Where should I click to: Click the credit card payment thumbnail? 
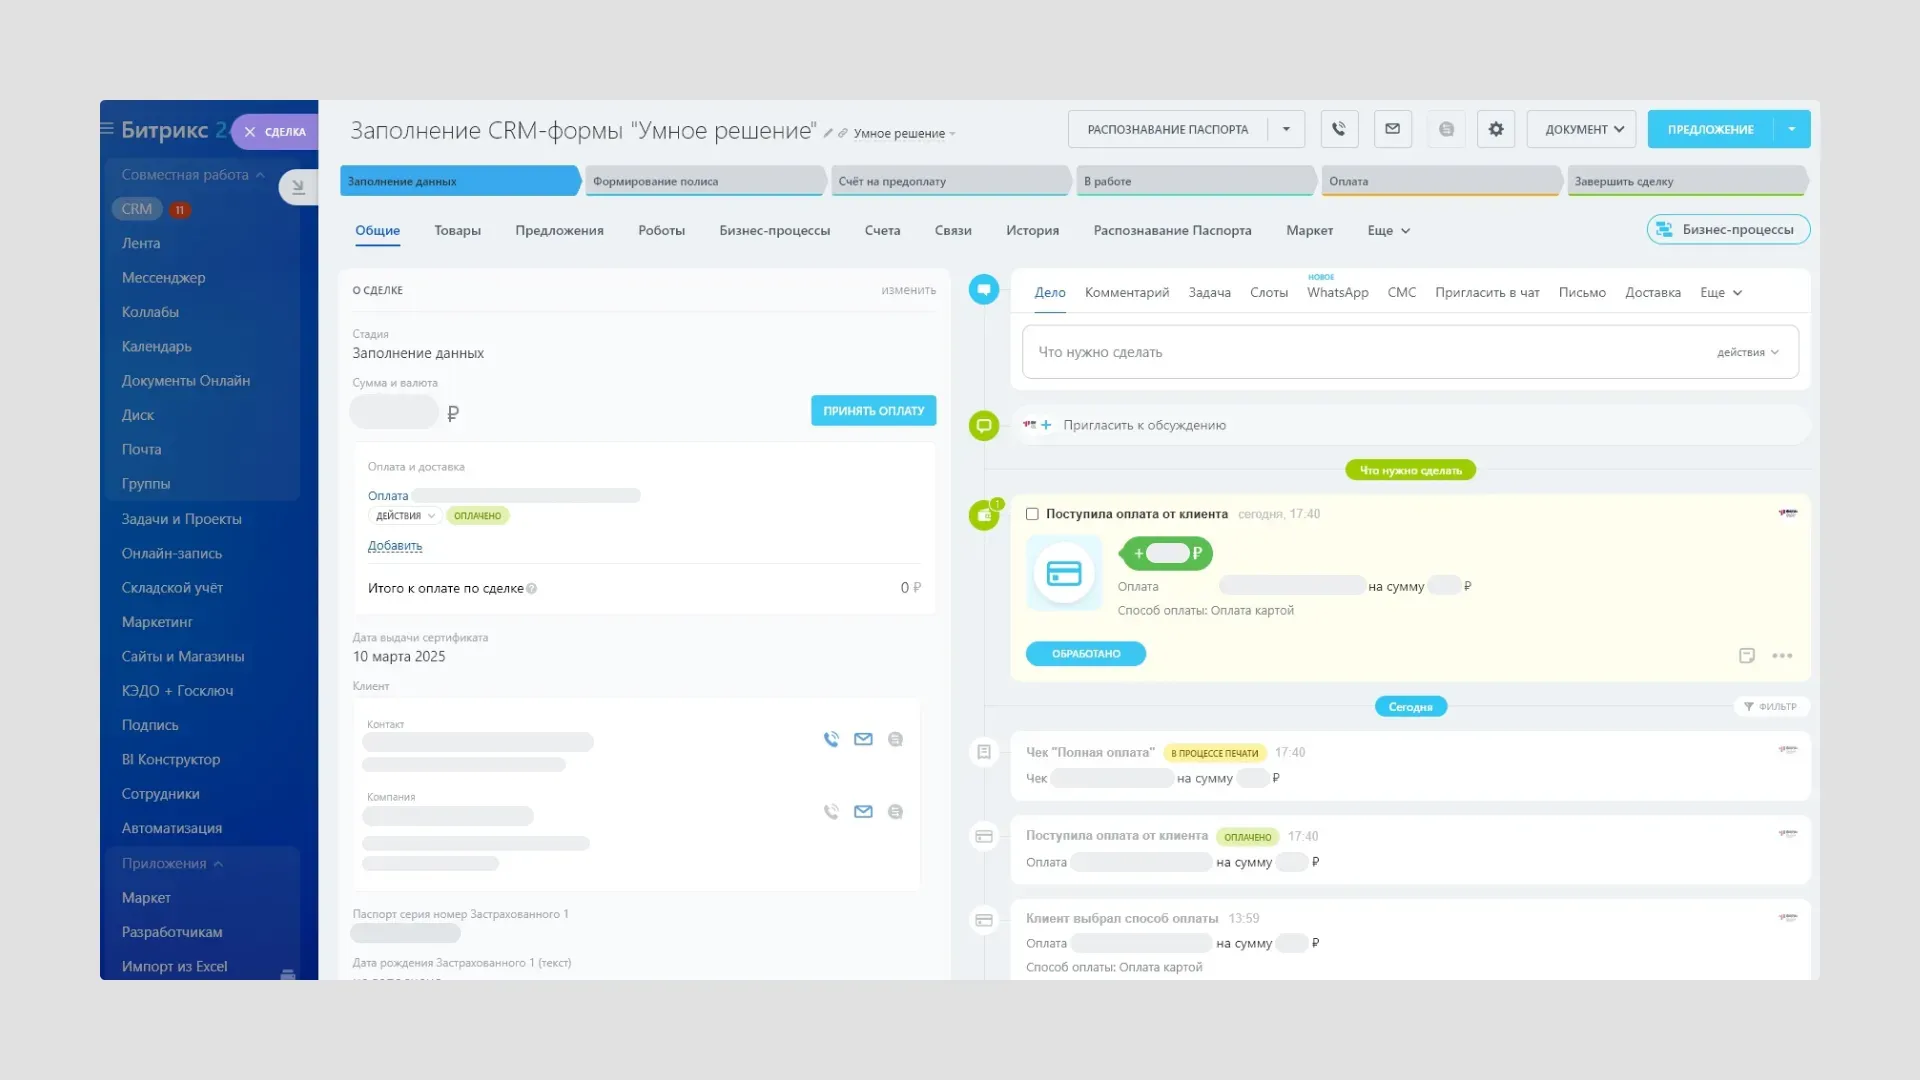coord(1064,573)
